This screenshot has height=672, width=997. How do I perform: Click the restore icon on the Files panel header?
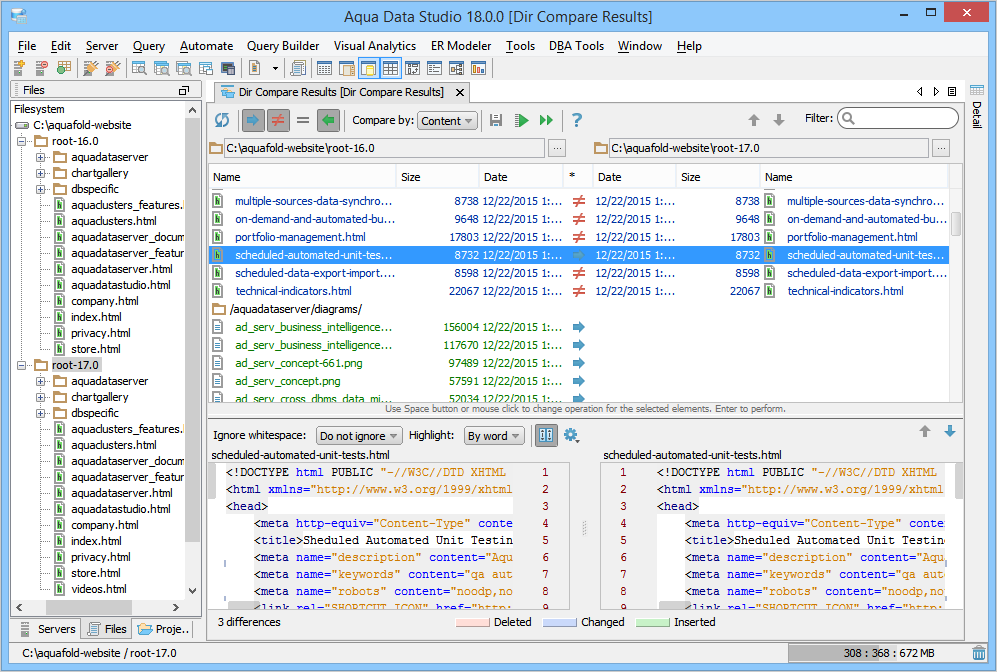[184, 90]
